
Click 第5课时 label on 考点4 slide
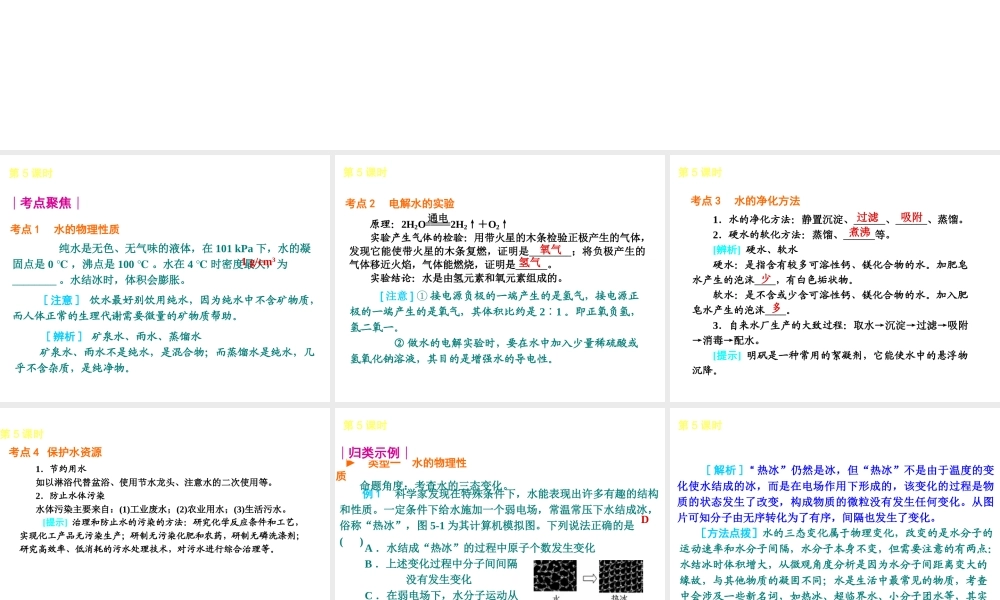22,434
